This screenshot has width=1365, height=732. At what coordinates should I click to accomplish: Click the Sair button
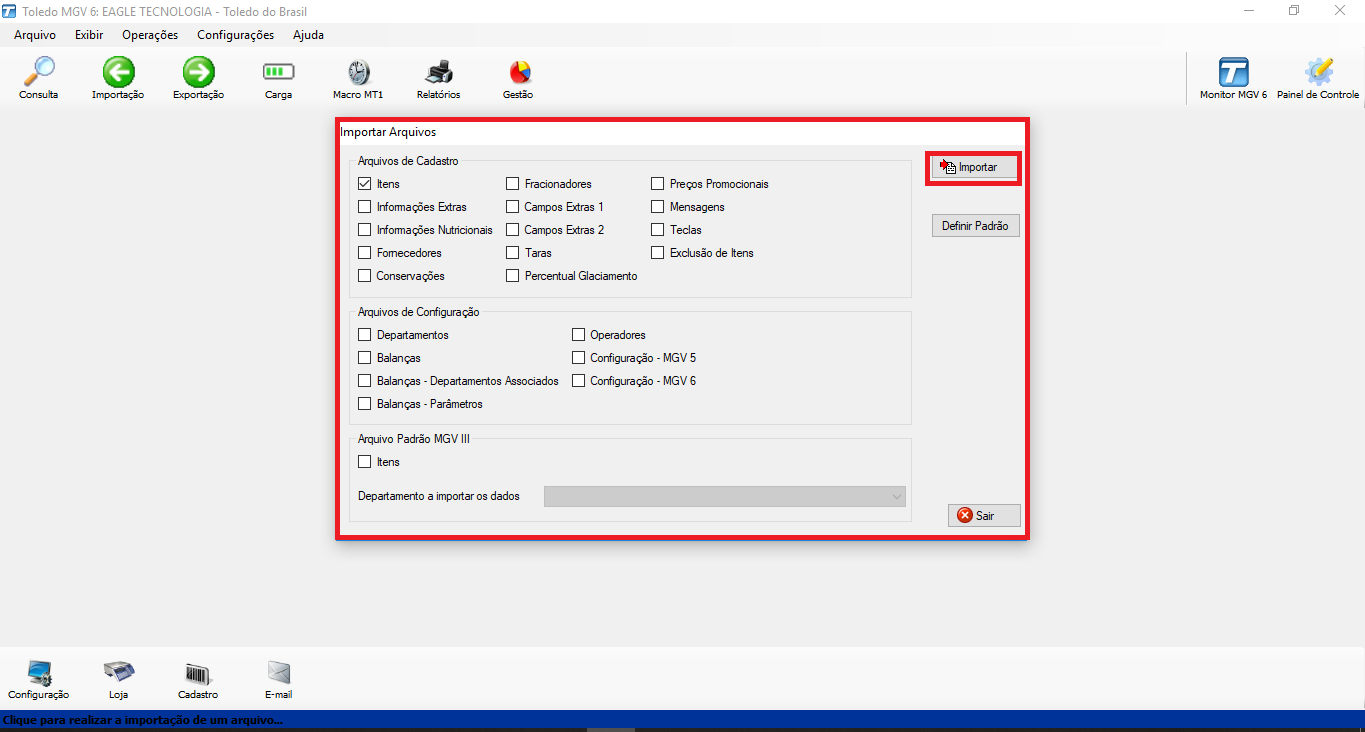click(x=984, y=516)
